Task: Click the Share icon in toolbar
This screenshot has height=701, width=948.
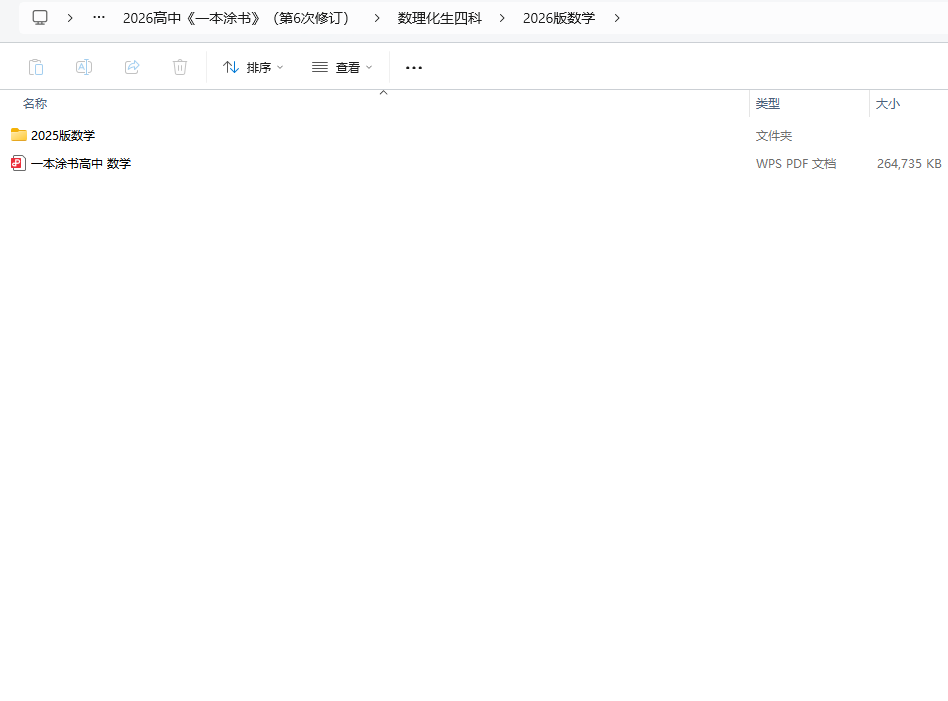Action: [132, 67]
